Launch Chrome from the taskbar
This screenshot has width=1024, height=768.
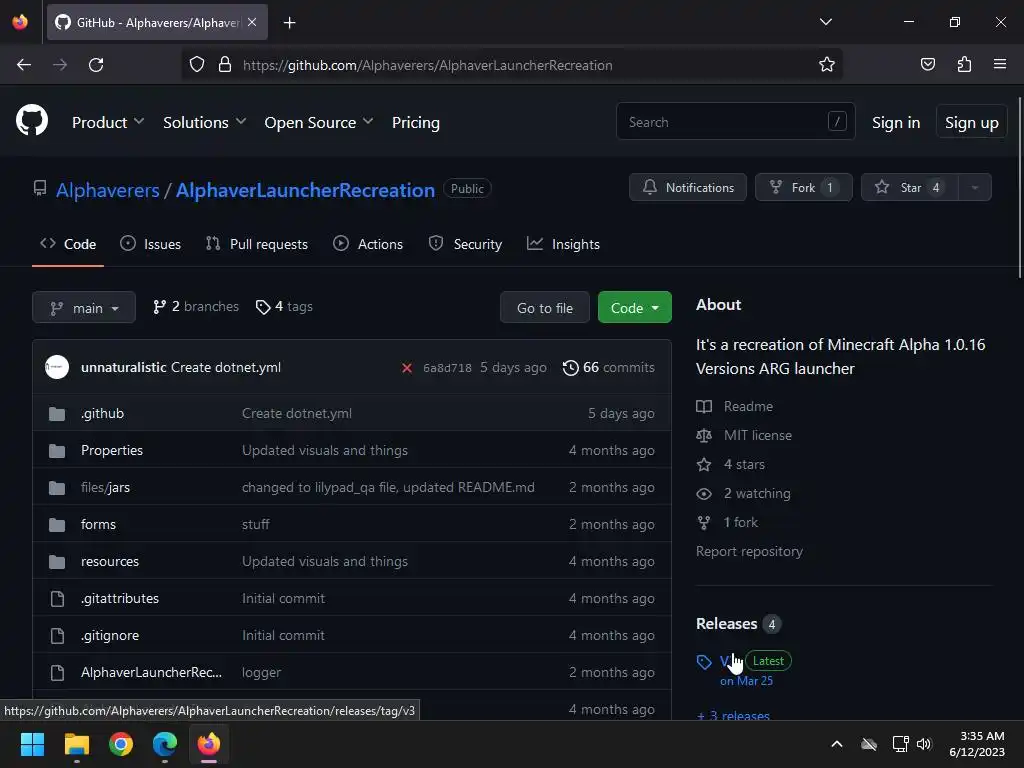click(121, 744)
